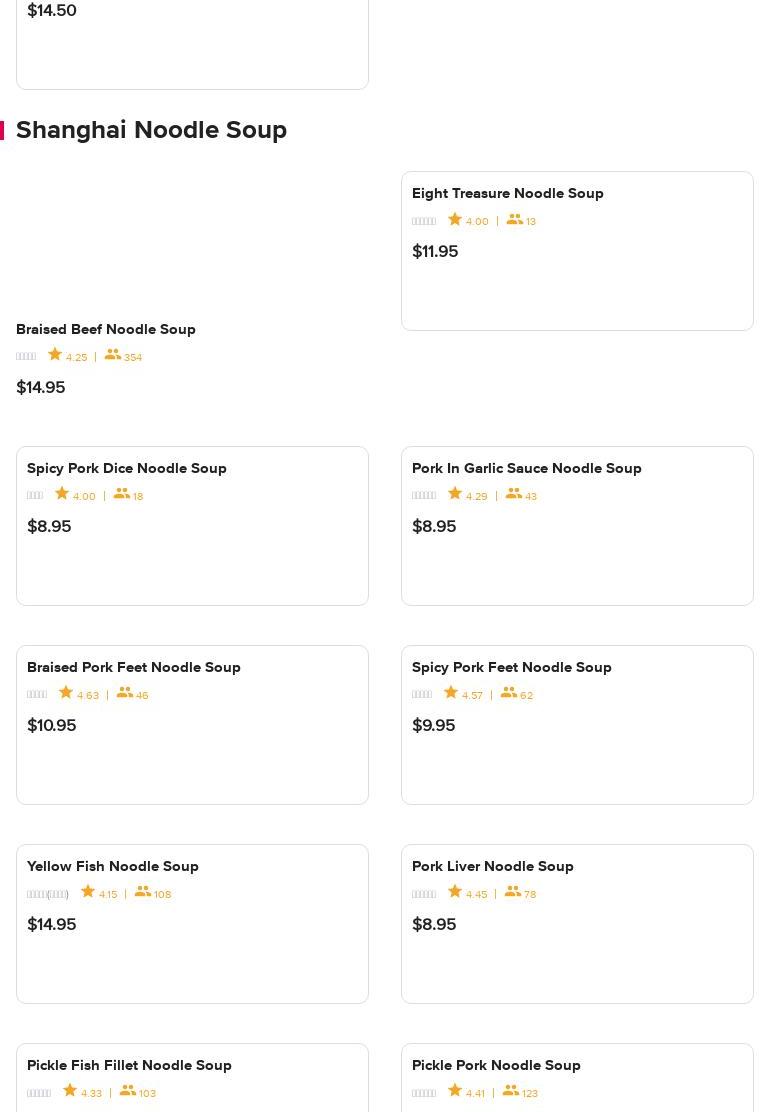Click the star icon for Yellow Fish Noodle Soup
This screenshot has height=1112, width=770.
coord(88,892)
